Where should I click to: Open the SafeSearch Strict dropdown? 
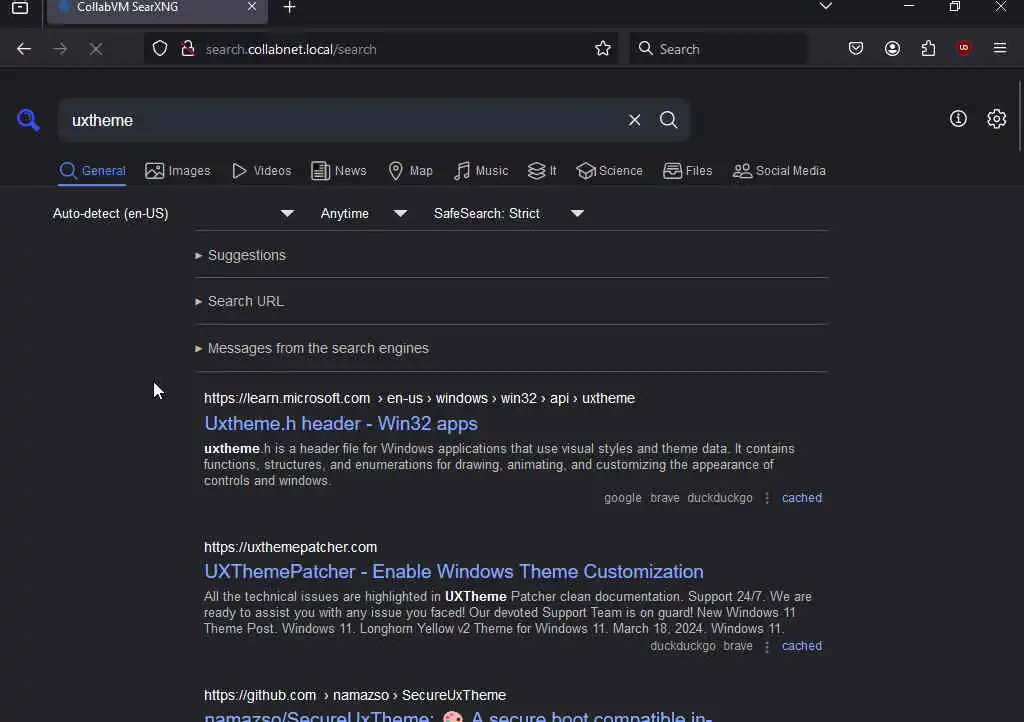click(509, 213)
